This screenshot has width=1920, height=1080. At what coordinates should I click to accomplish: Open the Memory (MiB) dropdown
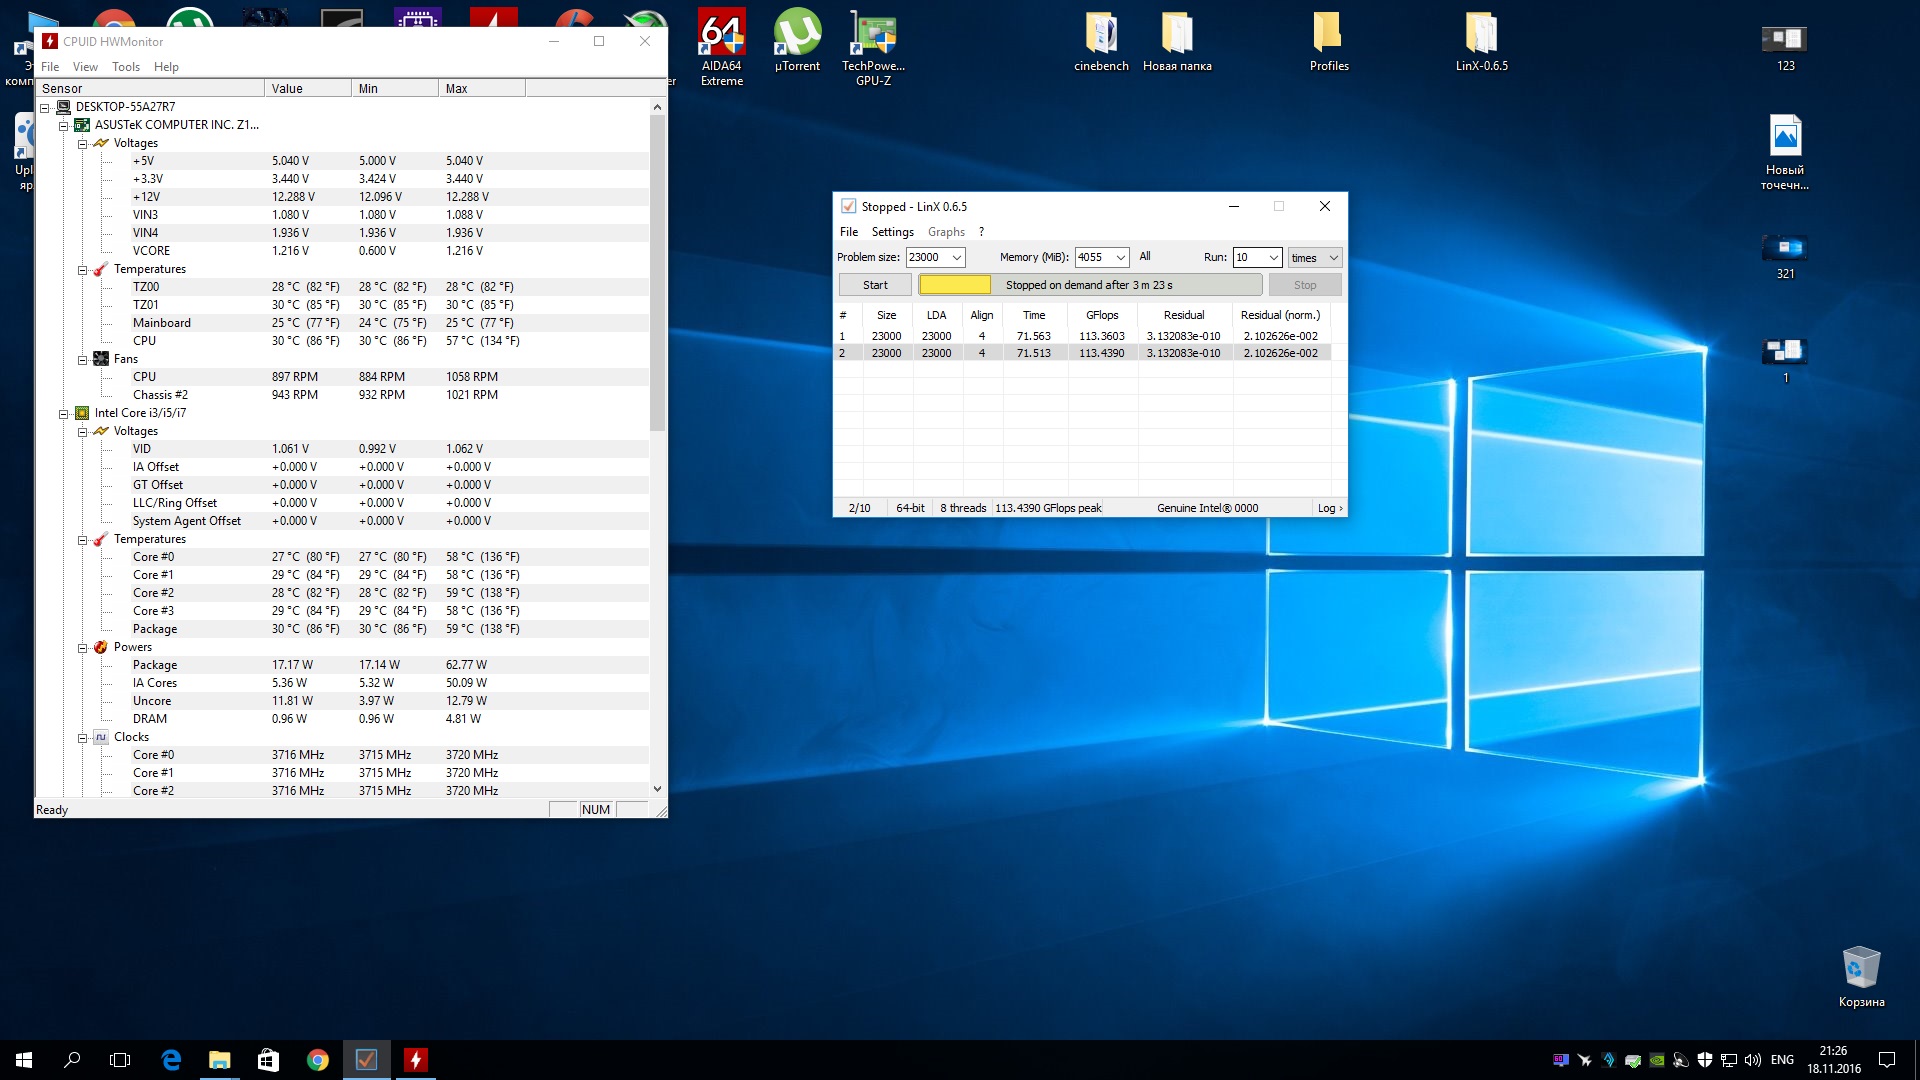click(x=1120, y=258)
